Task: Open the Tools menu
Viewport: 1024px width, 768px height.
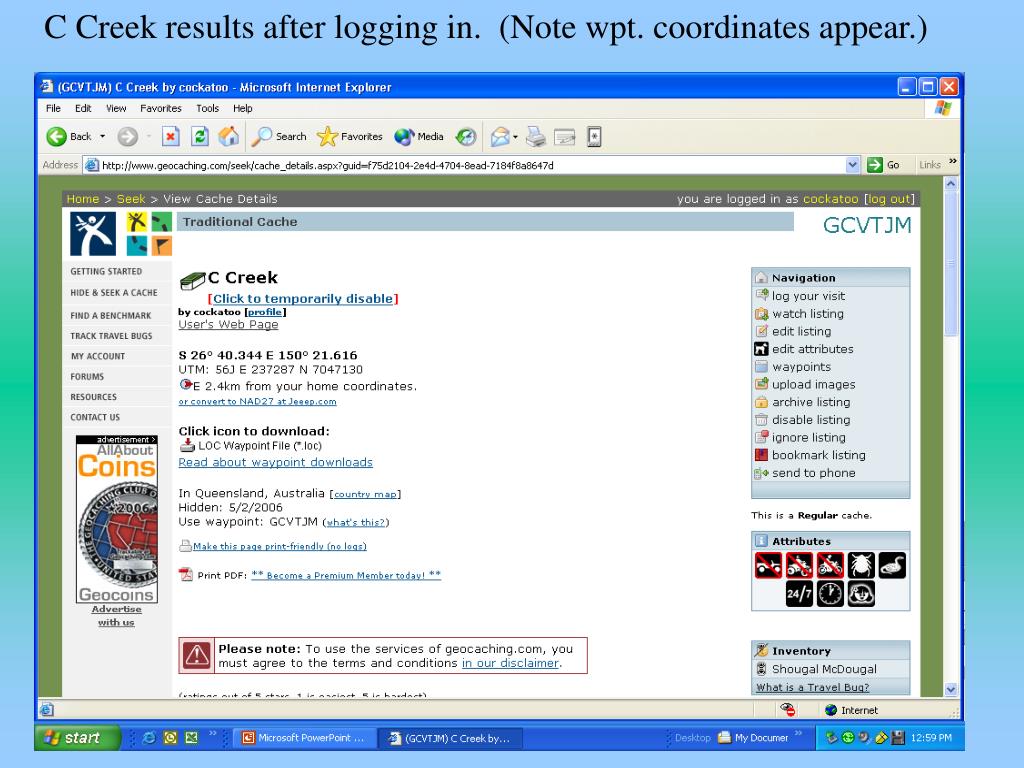Action: (x=208, y=108)
